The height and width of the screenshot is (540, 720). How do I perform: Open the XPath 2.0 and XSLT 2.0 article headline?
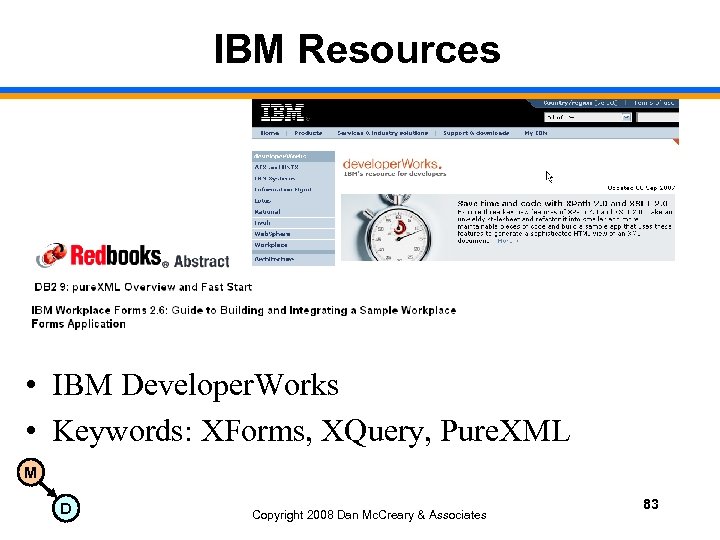coord(562,203)
